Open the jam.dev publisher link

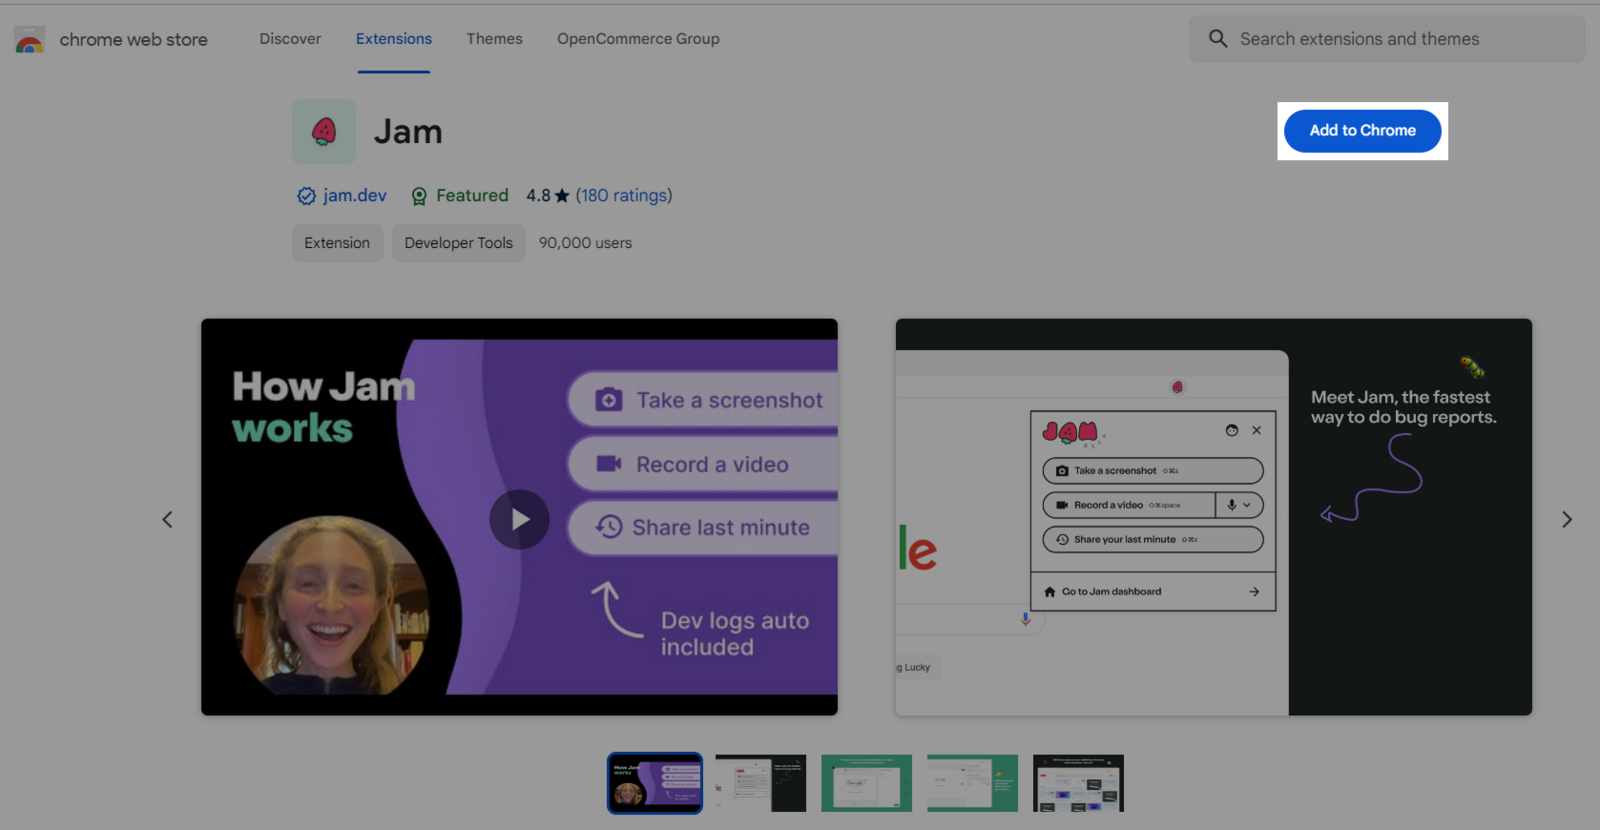(x=355, y=196)
